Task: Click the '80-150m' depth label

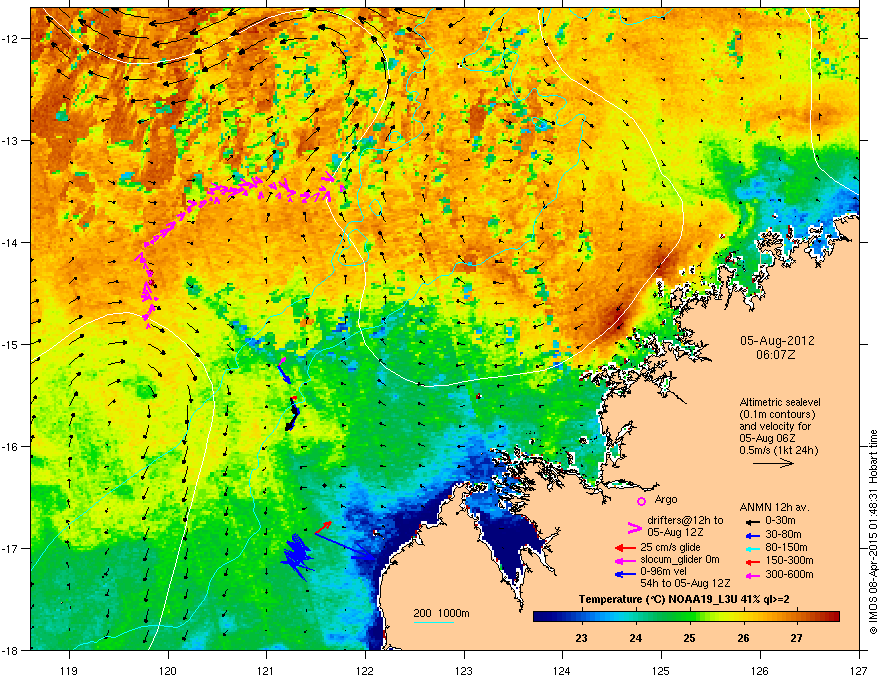Action: 786,548
